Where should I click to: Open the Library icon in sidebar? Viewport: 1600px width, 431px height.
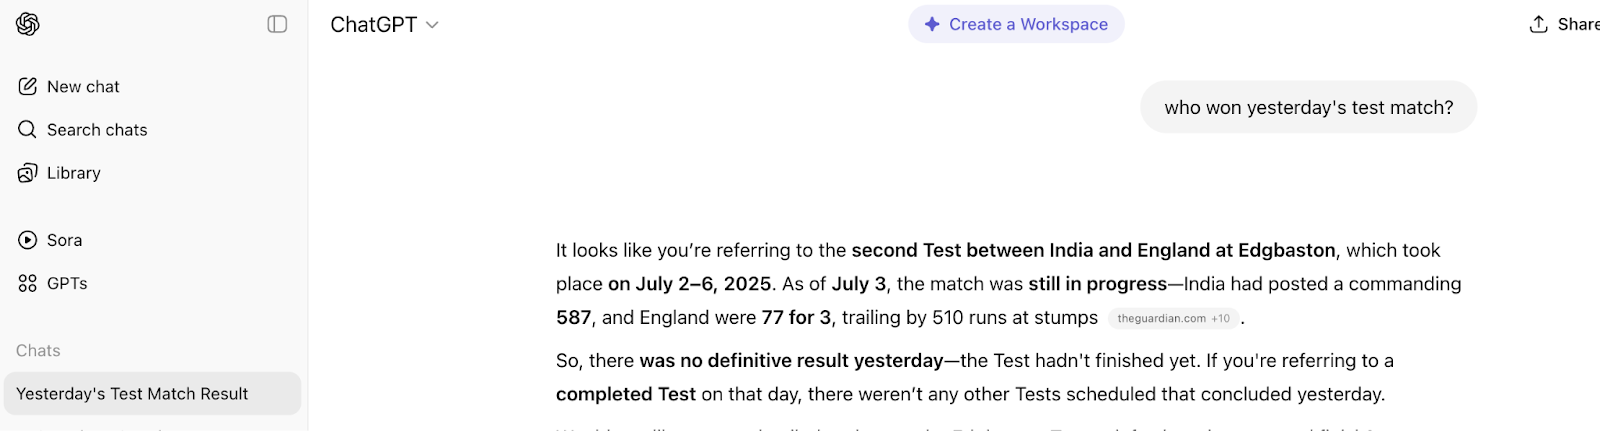[28, 173]
